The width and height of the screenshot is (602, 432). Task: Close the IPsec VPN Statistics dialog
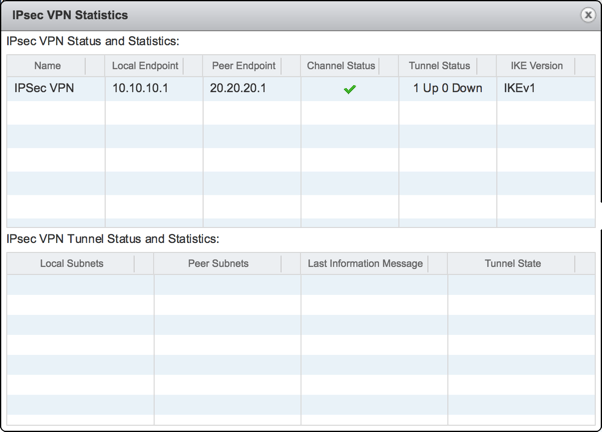tap(588, 15)
